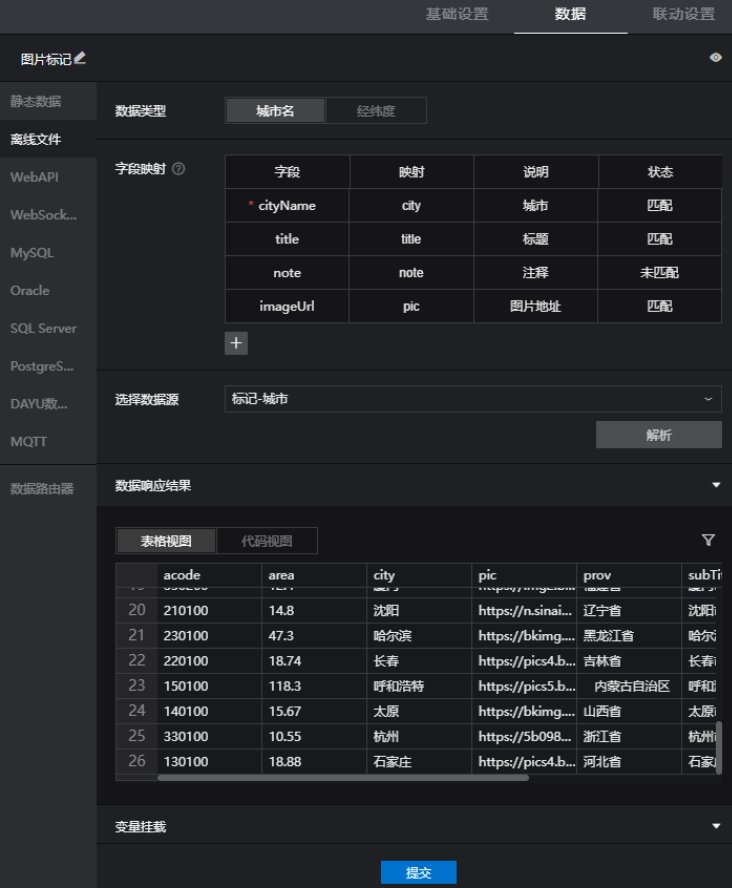Switch data type to 经纬度
This screenshot has width=732, height=888.
[376, 111]
